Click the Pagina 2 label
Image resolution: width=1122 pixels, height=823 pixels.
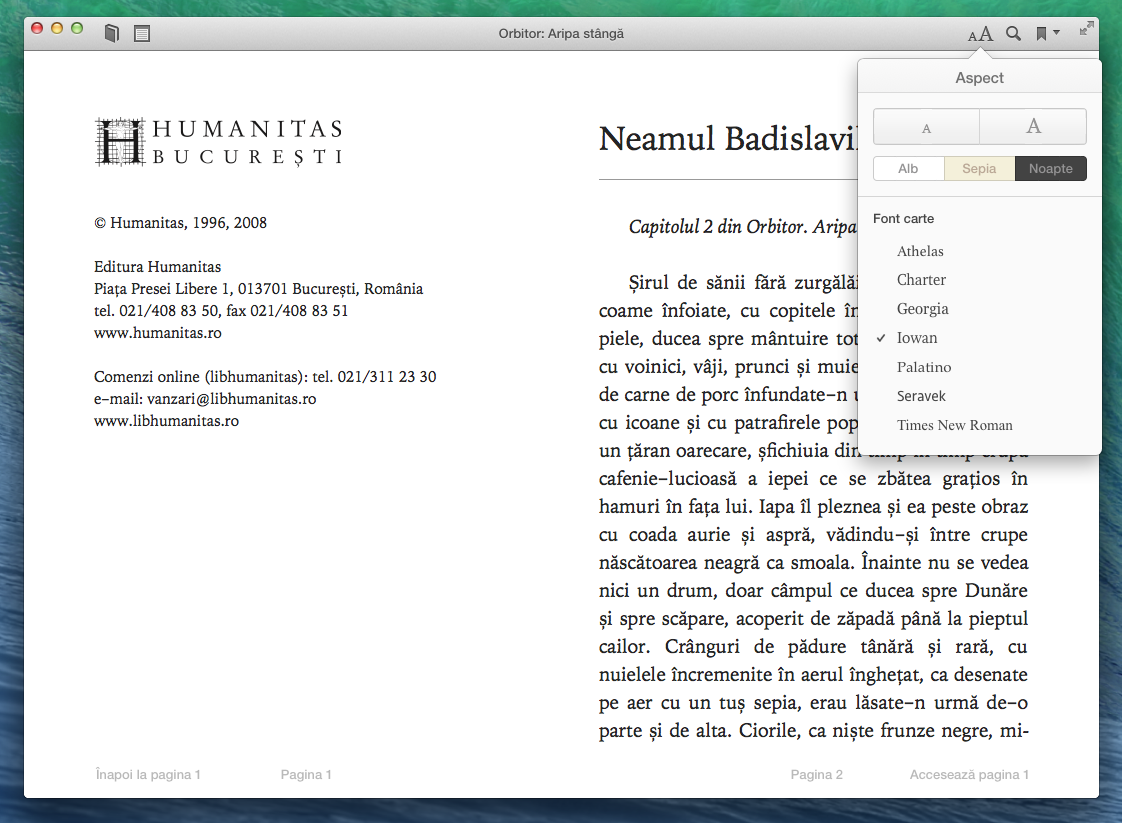[x=816, y=774]
